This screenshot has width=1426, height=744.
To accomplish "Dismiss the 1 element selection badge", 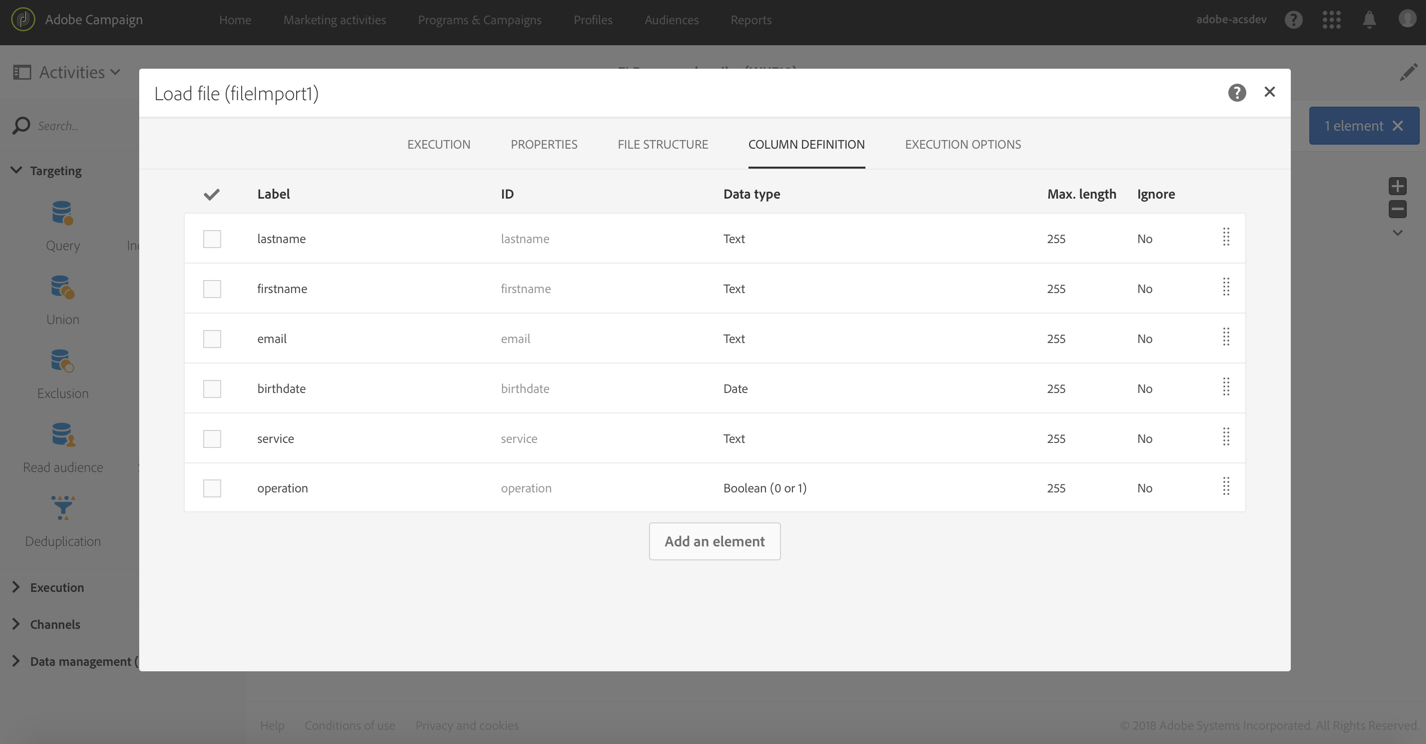I will click(x=1398, y=126).
